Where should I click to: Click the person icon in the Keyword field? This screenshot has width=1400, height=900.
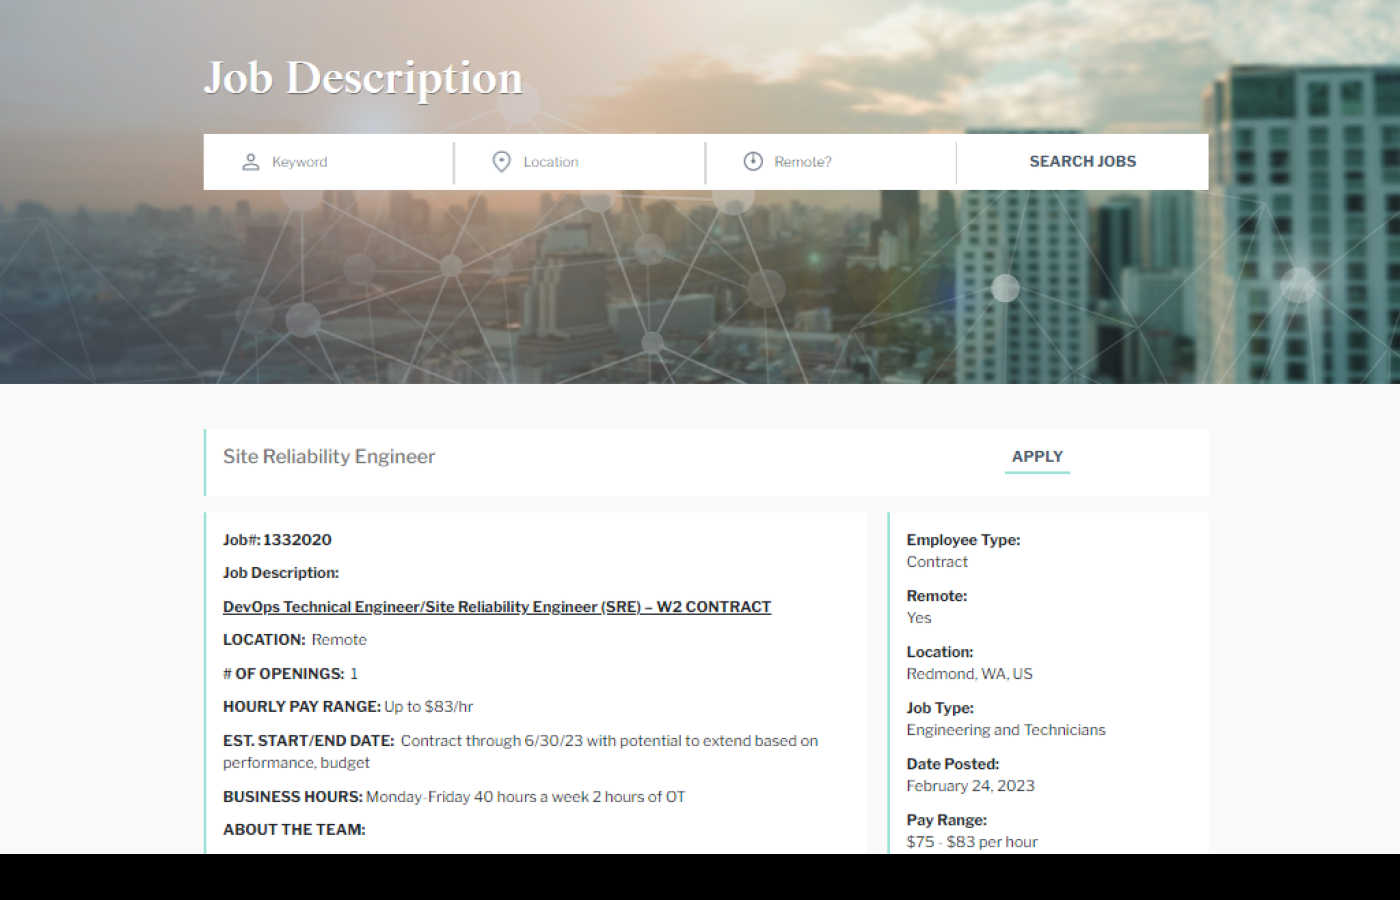250,160
